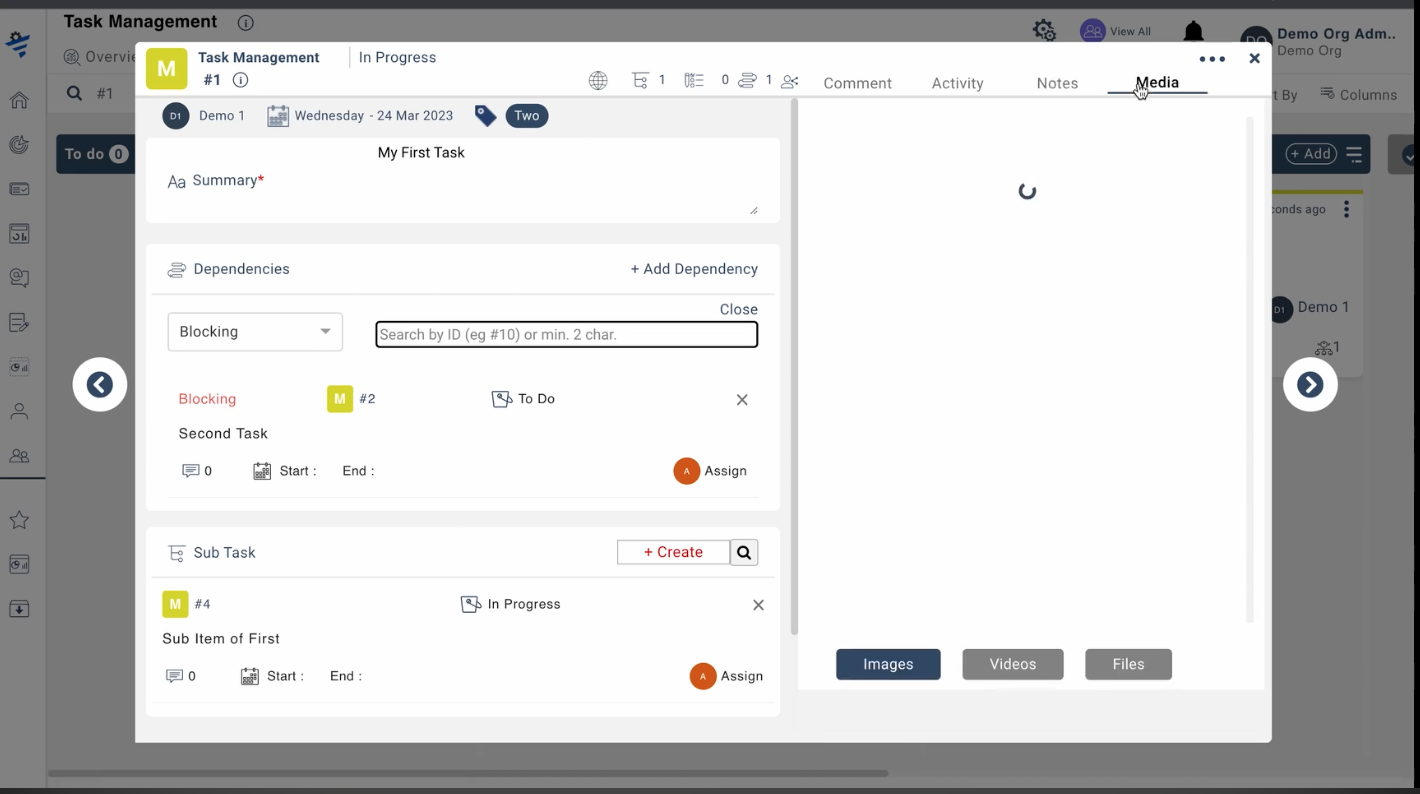Select the Media tab
The height and width of the screenshot is (794, 1420).
click(x=1157, y=83)
